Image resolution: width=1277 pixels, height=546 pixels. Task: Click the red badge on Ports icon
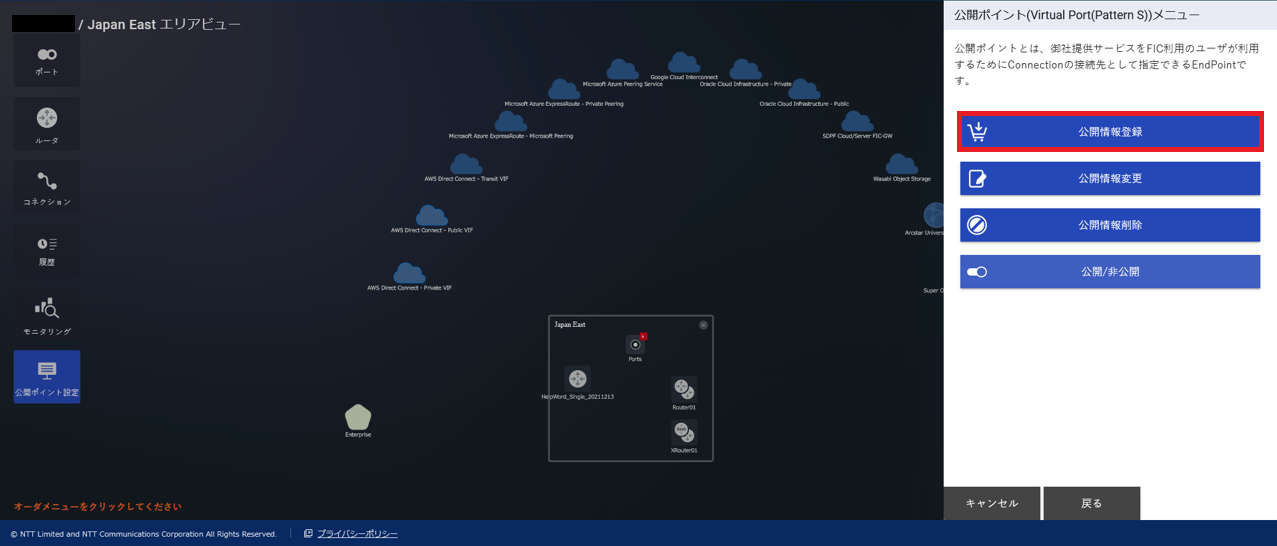pos(643,337)
